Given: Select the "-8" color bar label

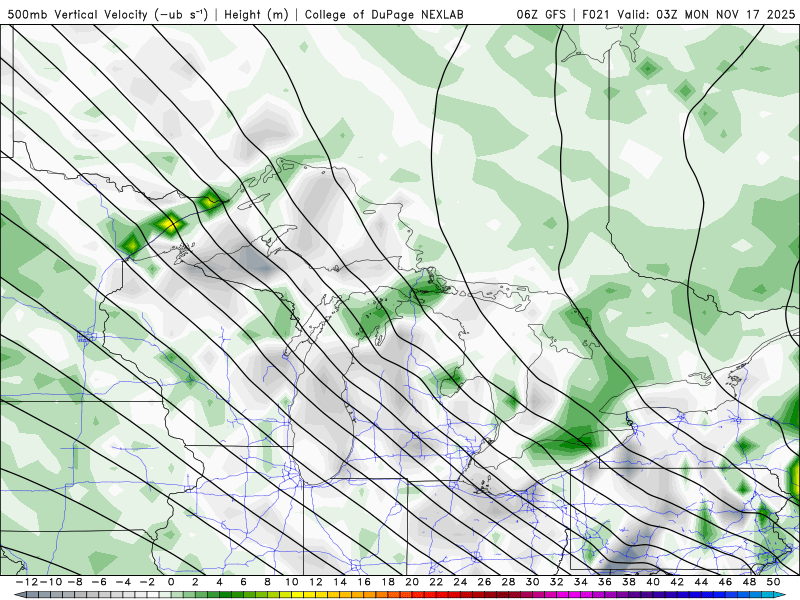Looking at the screenshot, I should [74, 582].
